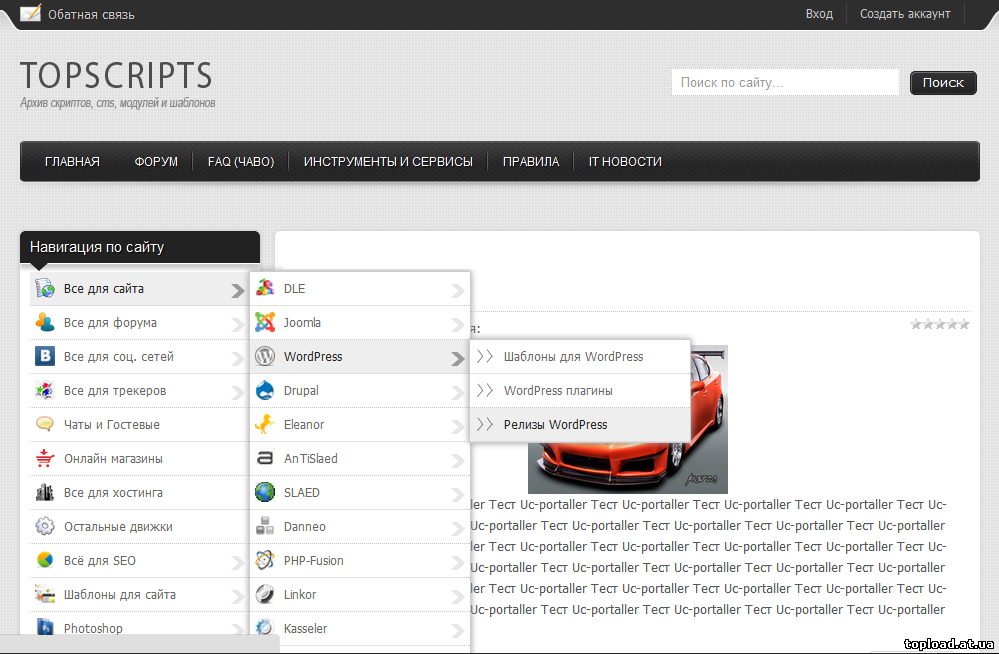Image resolution: width=999 pixels, height=654 pixels.
Task: Click the 'Все для форума' users icon
Action: point(45,323)
